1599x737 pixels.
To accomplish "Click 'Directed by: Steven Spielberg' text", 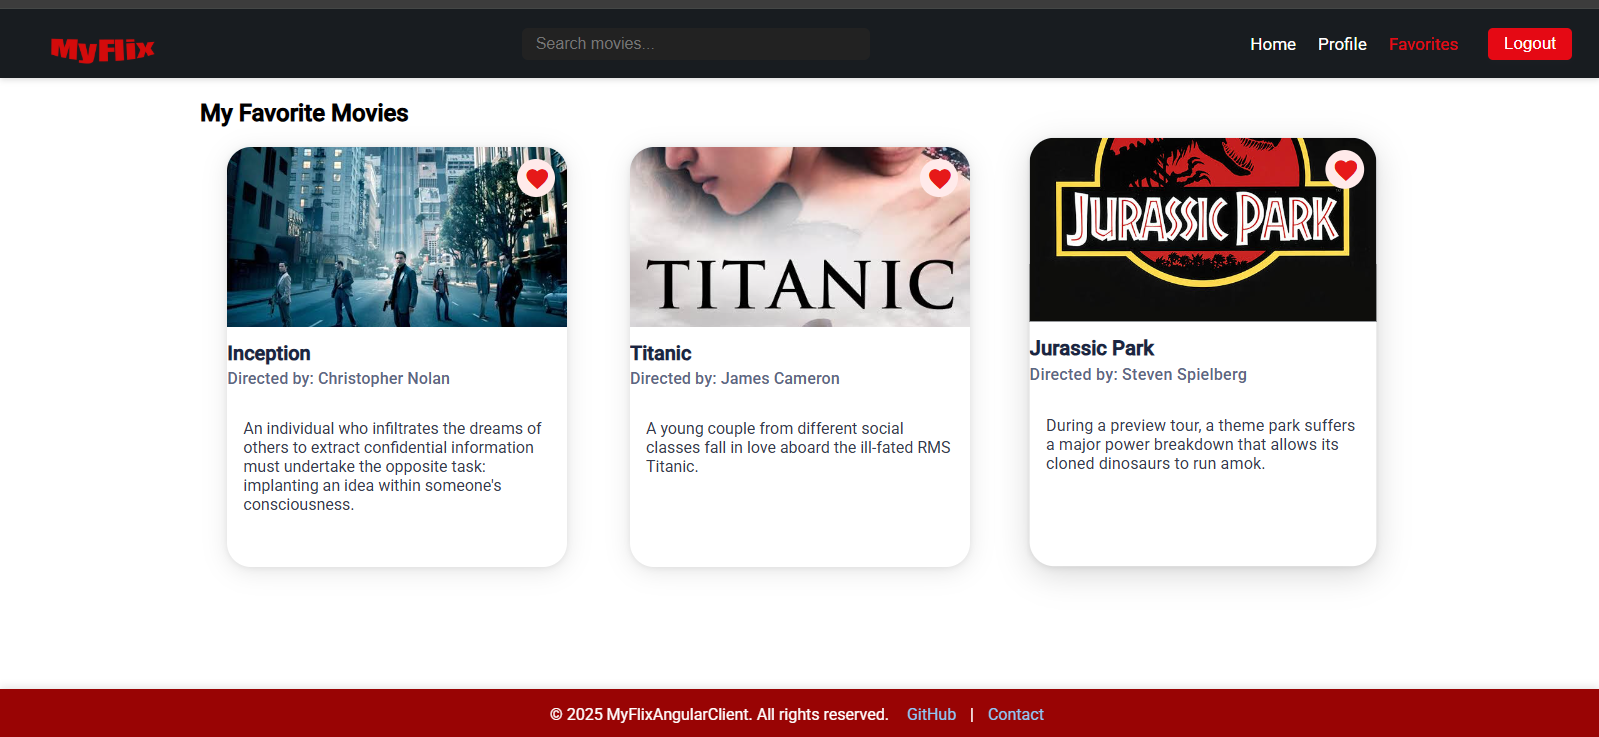I will [x=1138, y=374].
